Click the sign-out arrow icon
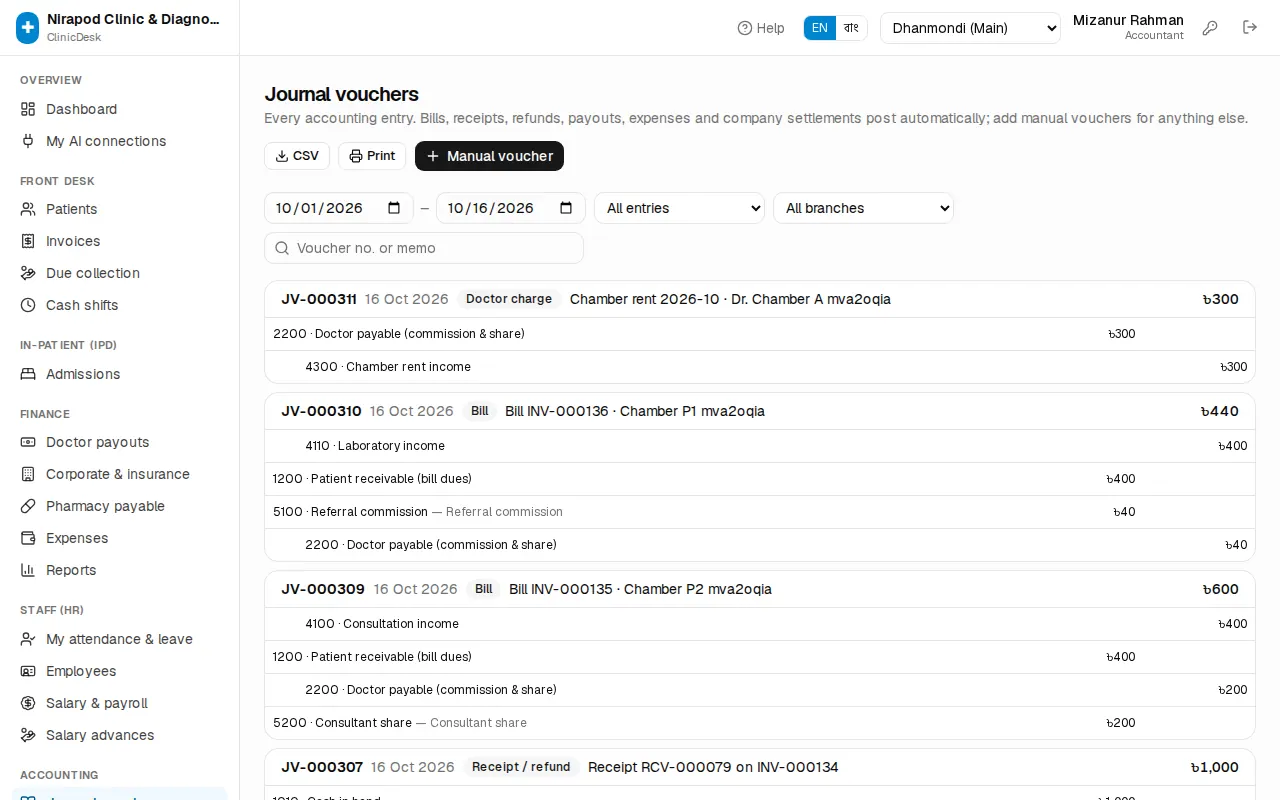 pos(1250,28)
